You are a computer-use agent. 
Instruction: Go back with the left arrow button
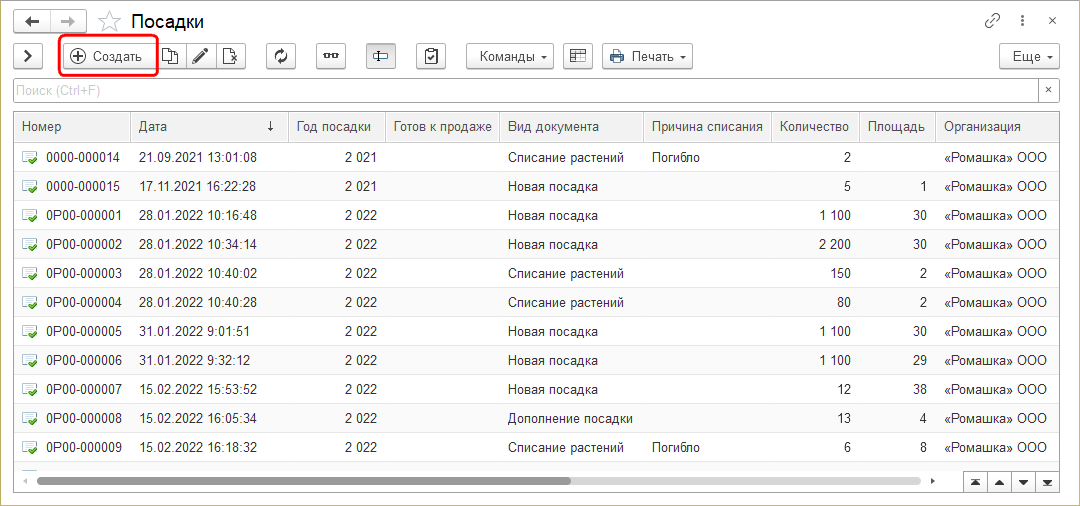click(32, 21)
